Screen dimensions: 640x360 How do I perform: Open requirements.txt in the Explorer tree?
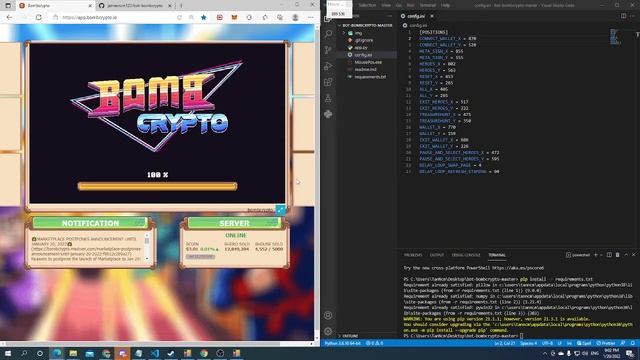(x=370, y=77)
